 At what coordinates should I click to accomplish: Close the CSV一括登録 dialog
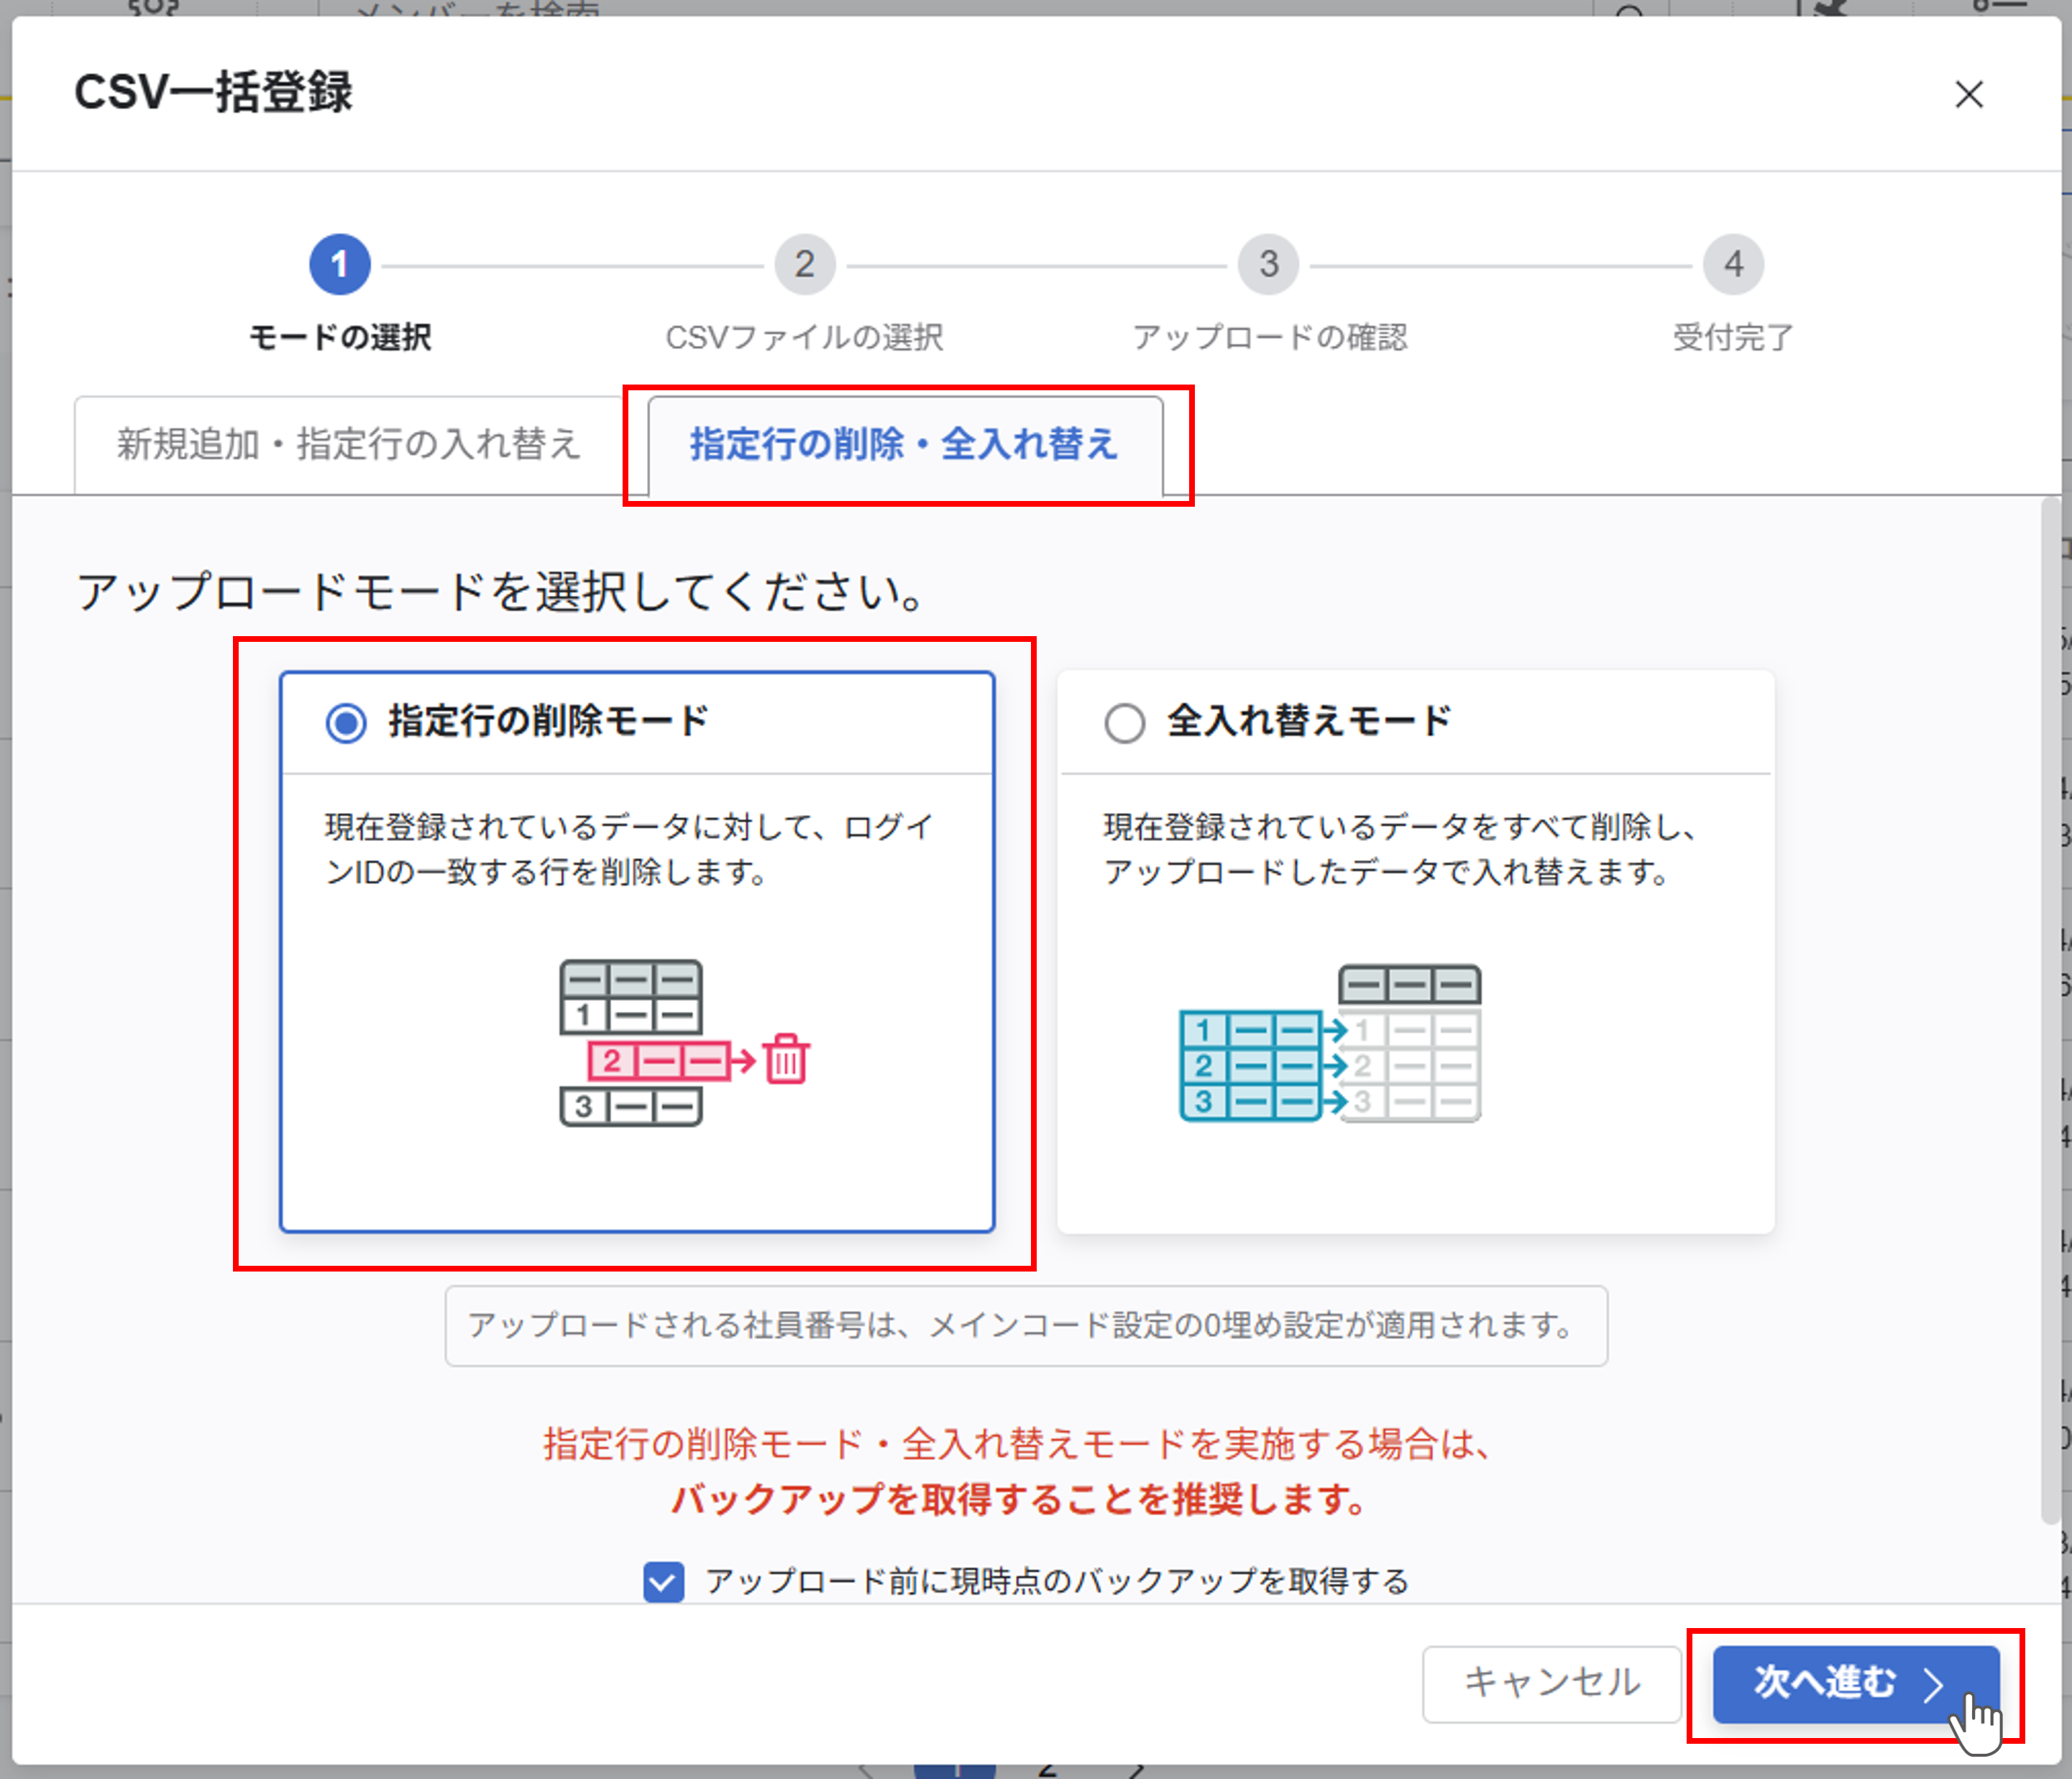pos(1968,95)
